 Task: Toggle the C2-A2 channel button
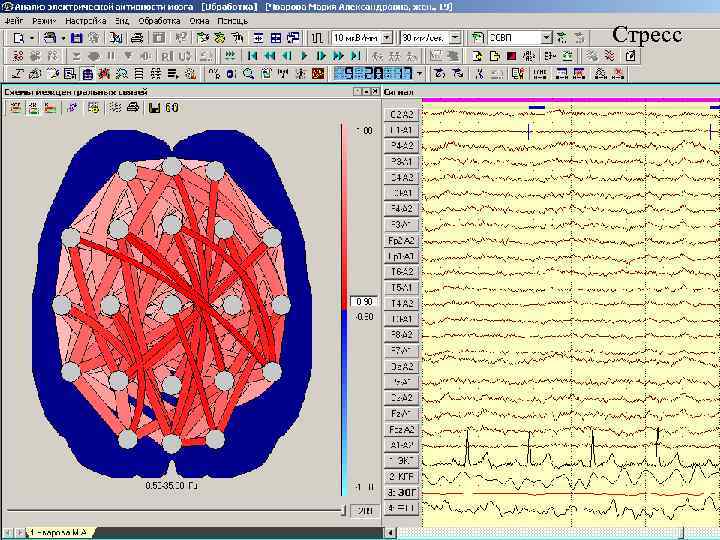tap(402, 115)
